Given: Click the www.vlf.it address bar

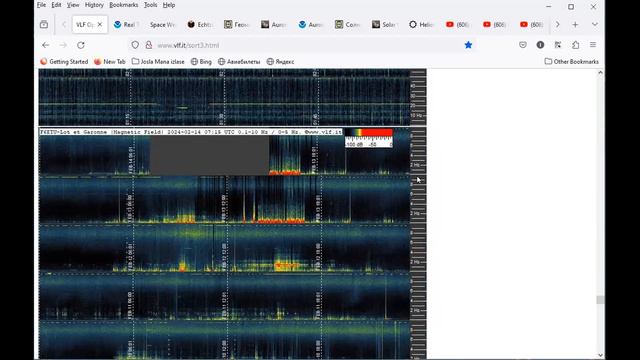Looking at the screenshot, I should point(302,45).
